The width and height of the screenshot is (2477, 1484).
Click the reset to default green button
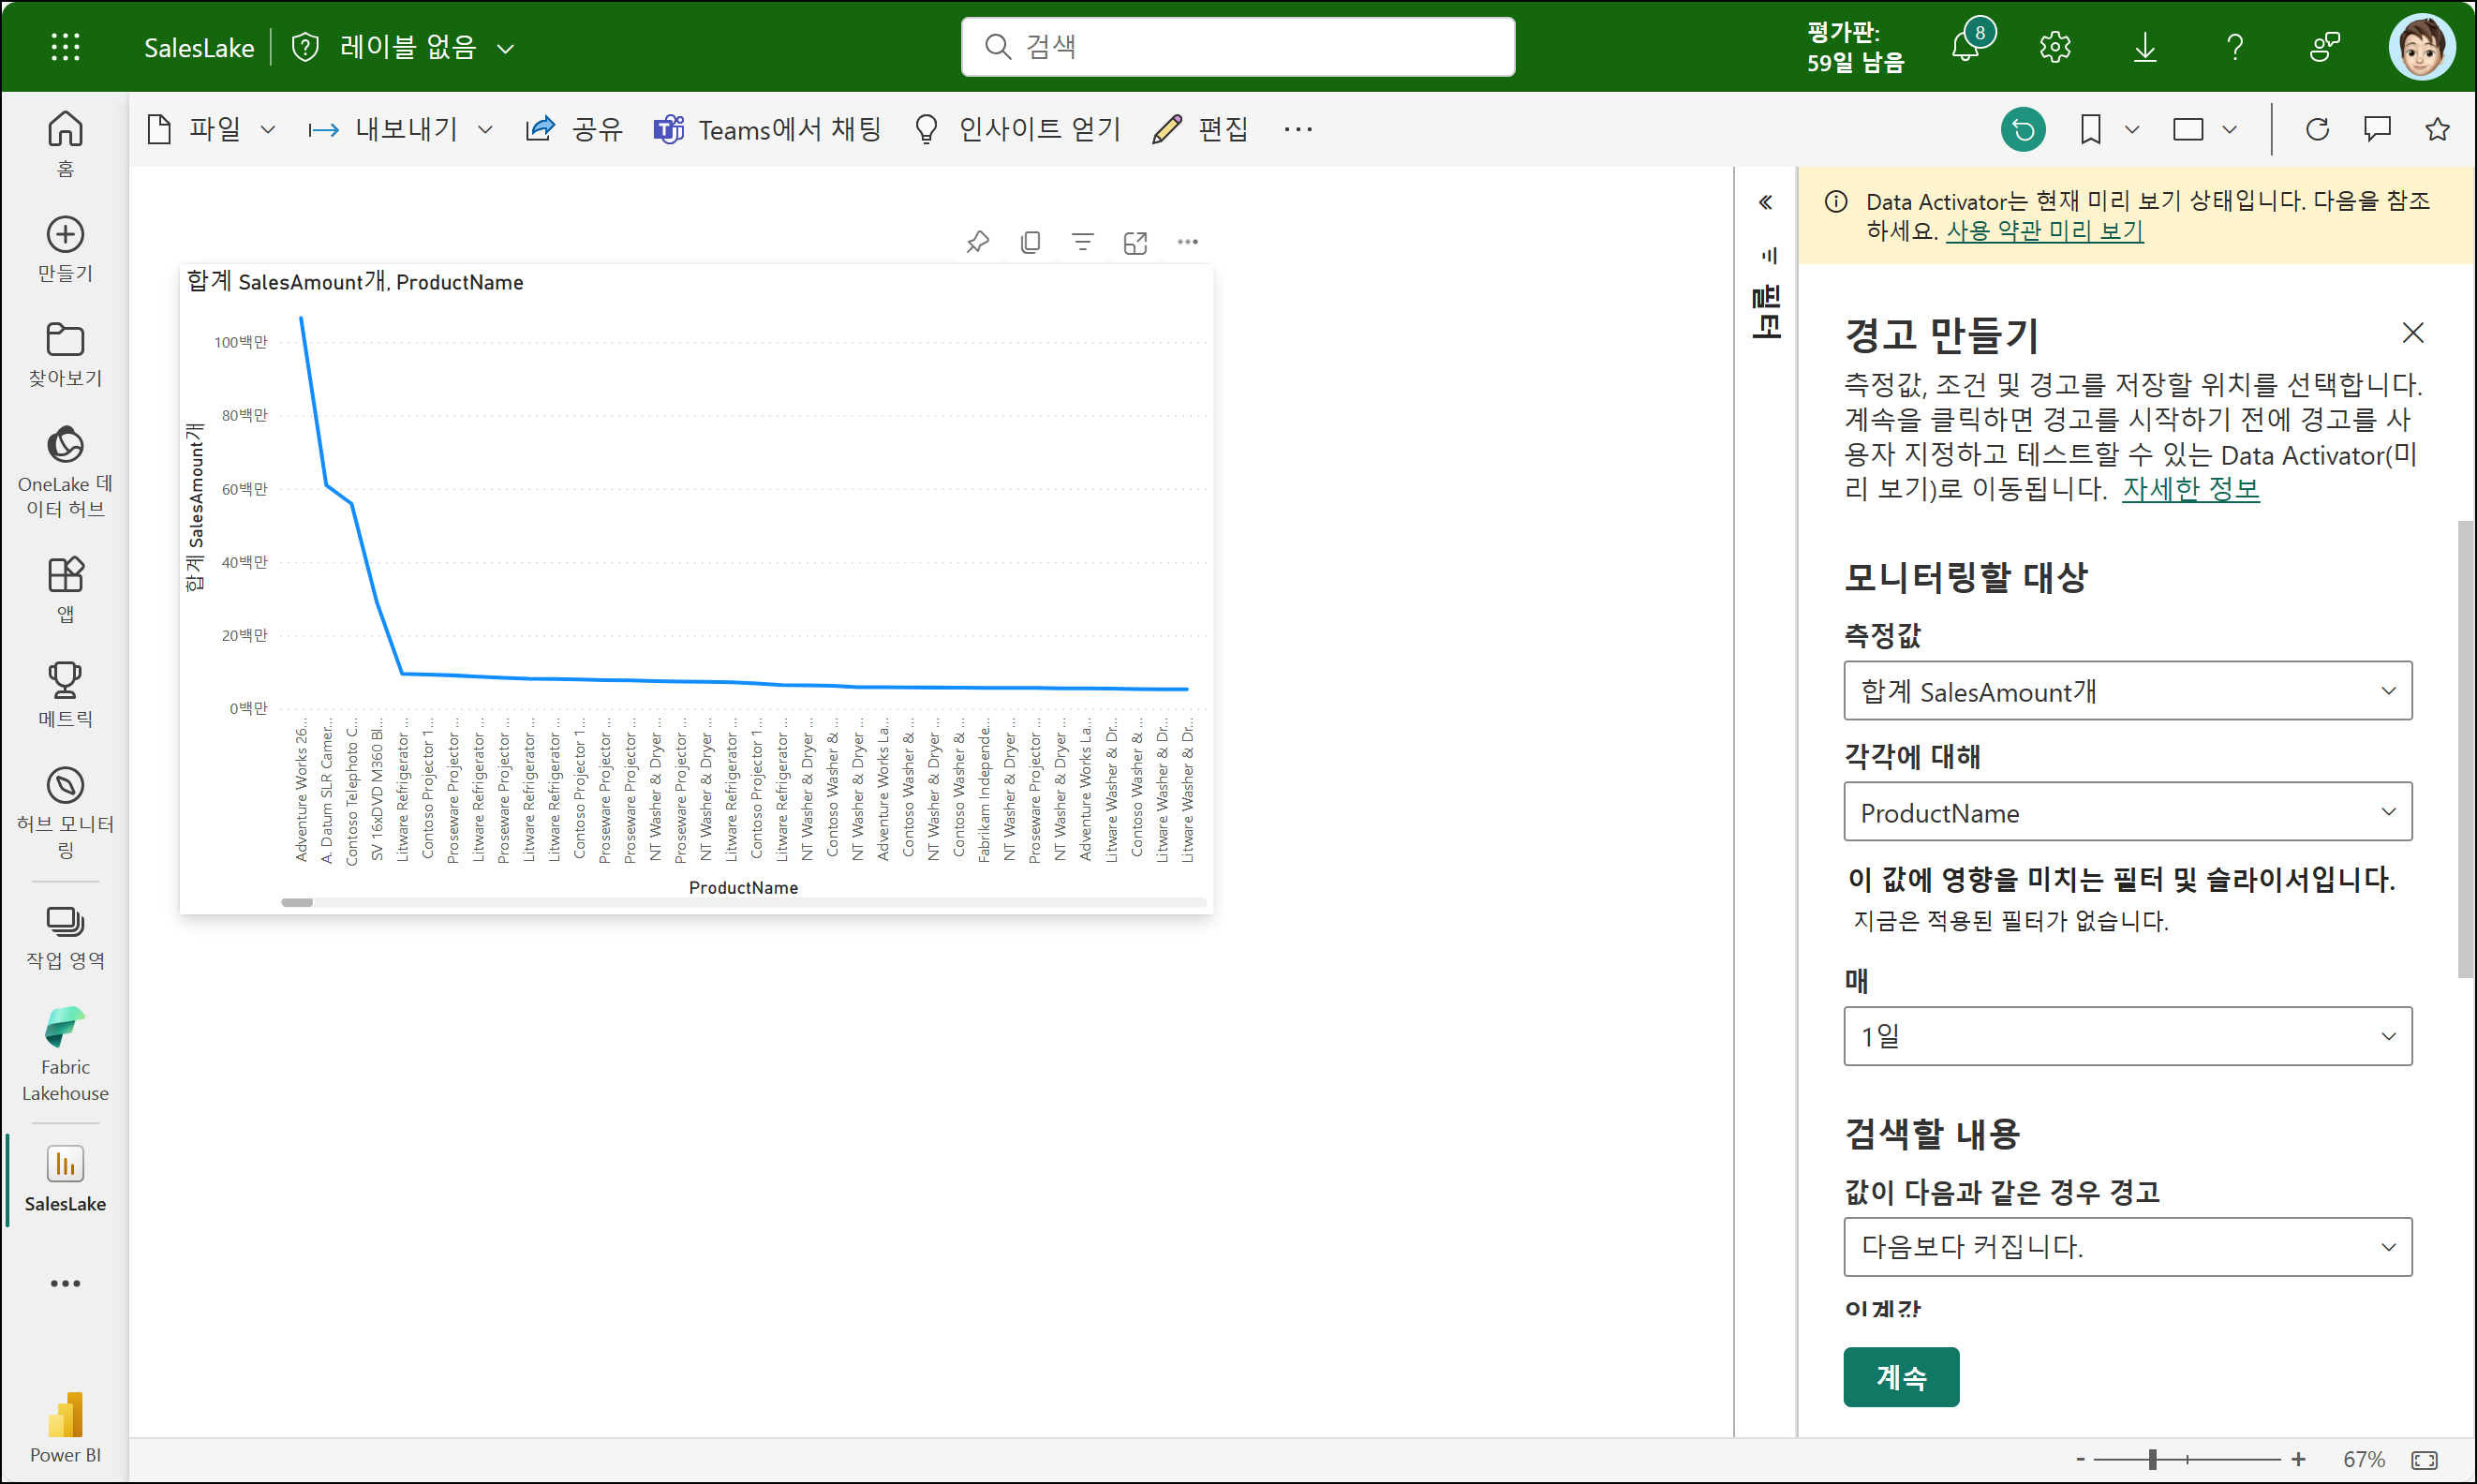point(2022,130)
